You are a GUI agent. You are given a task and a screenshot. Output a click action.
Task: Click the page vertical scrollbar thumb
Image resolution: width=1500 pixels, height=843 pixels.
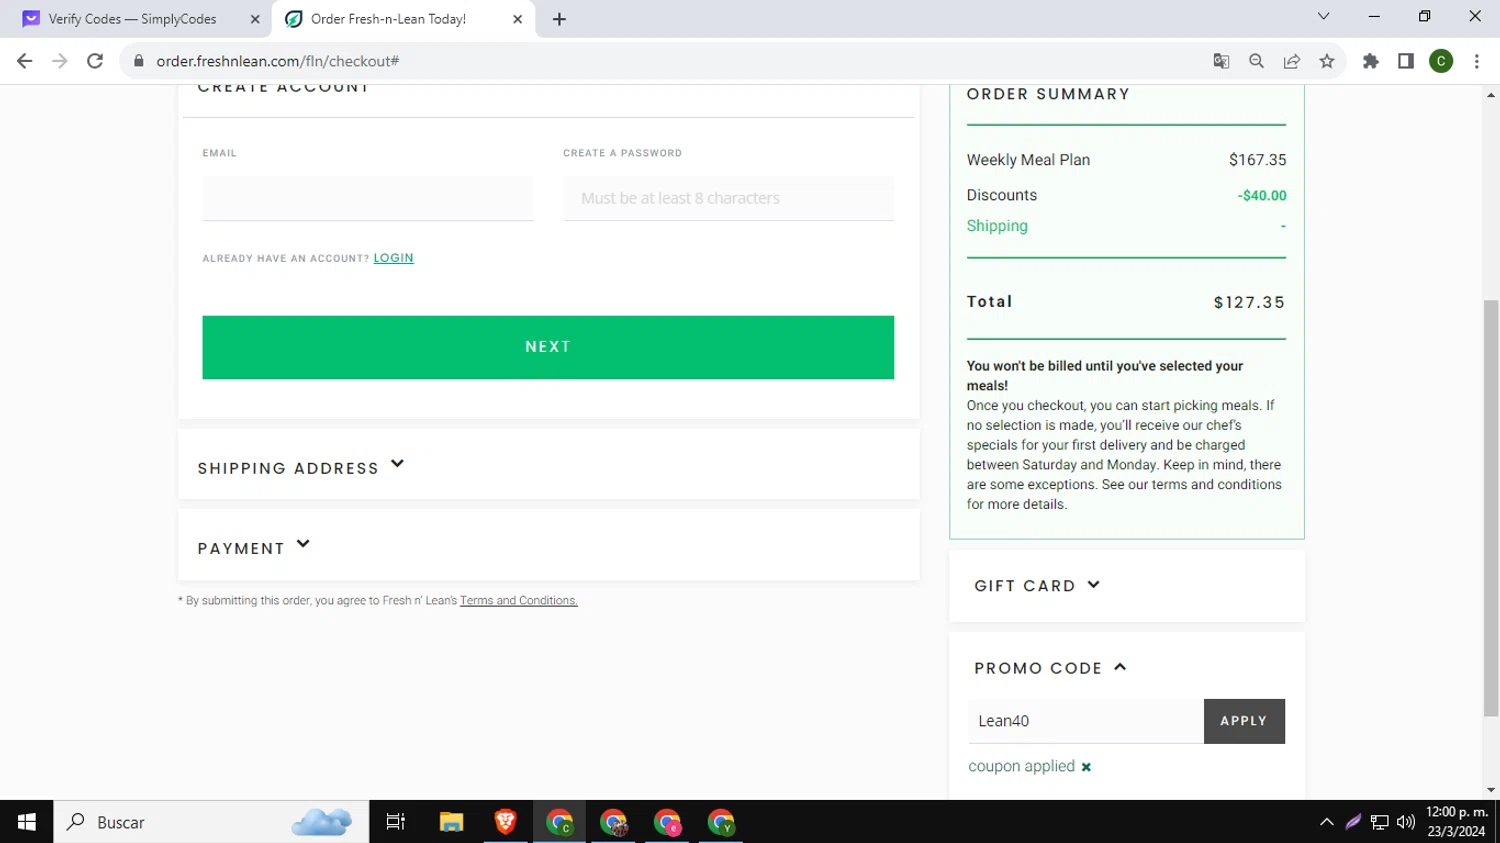pyautogui.click(x=1491, y=508)
